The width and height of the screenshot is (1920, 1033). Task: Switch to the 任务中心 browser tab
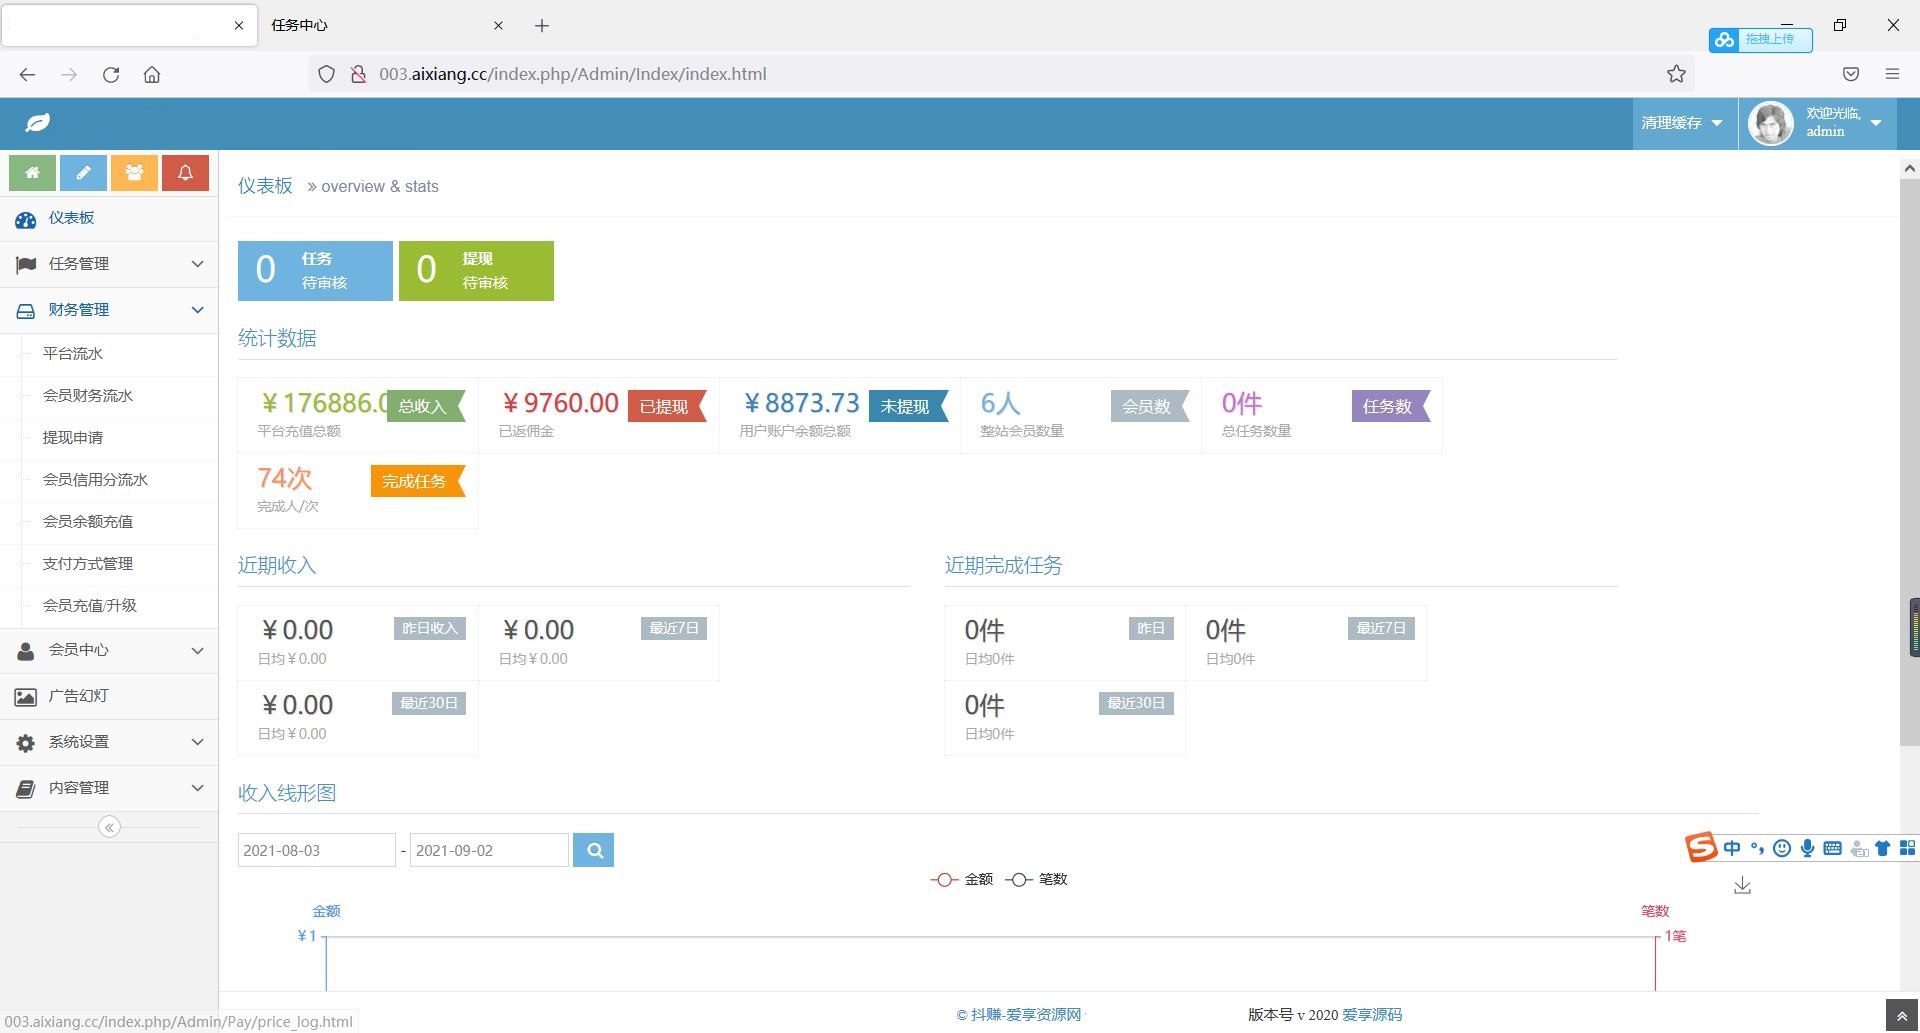pyautogui.click(x=380, y=25)
